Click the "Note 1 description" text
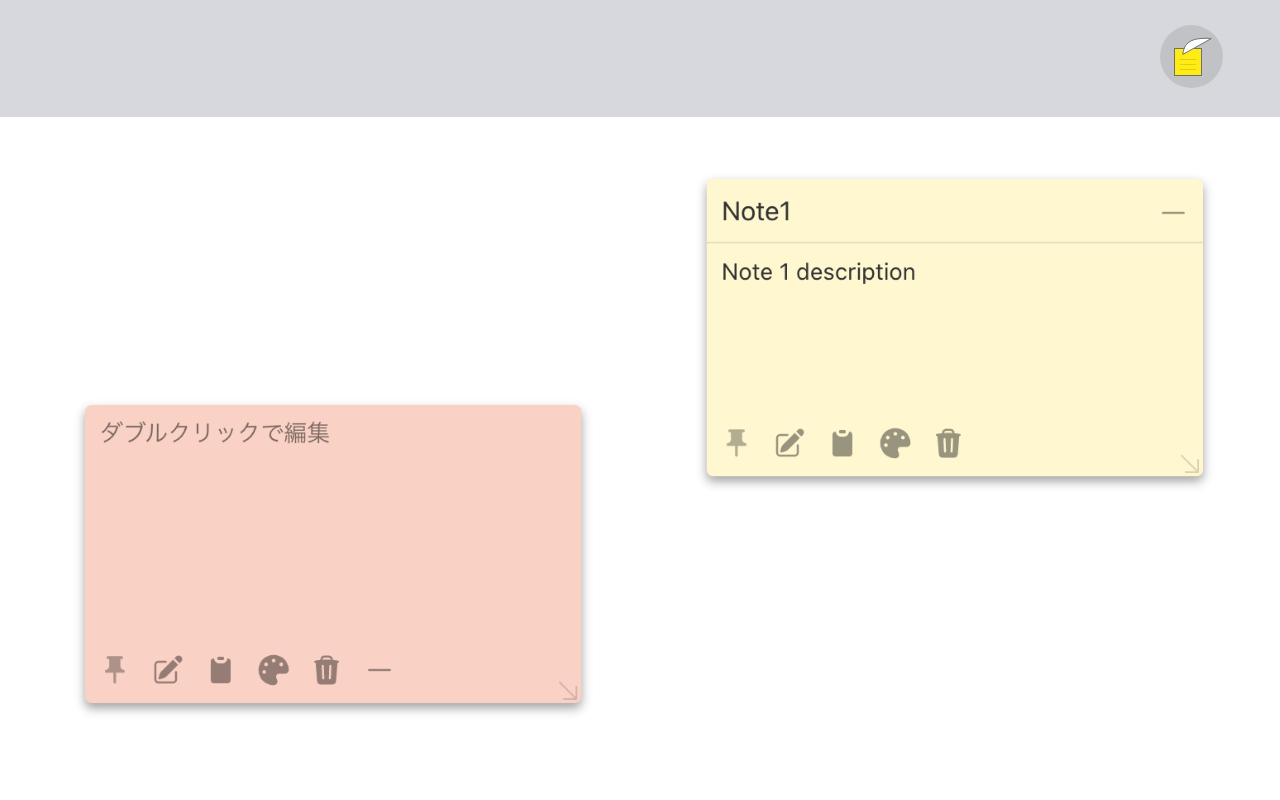1280x800 pixels. click(x=818, y=272)
